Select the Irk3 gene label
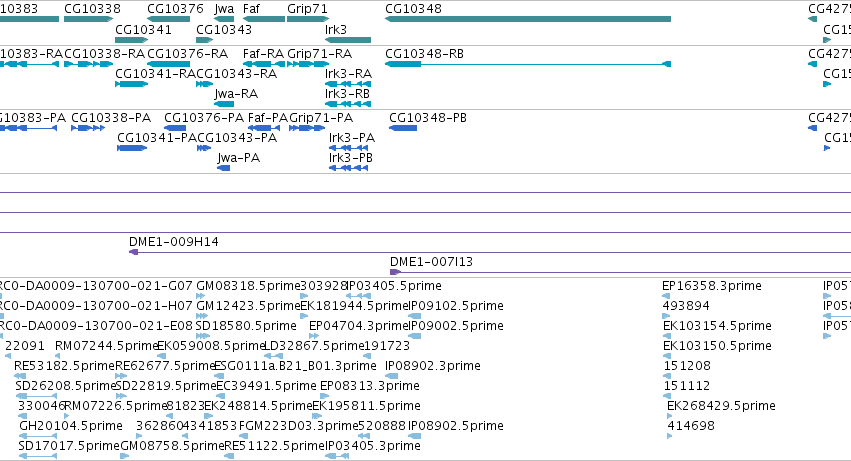The width and height of the screenshot is (851, 461). [x=335, y=29]
